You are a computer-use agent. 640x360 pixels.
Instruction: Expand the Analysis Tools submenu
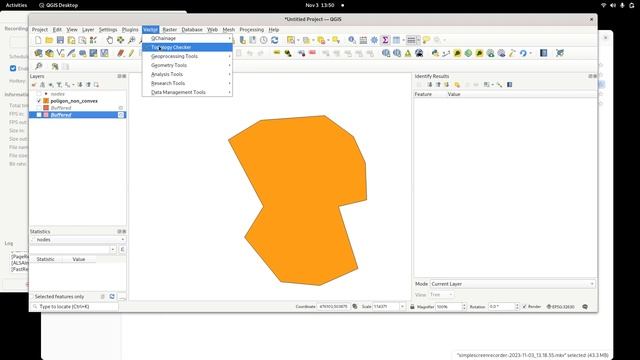(187, 74)
